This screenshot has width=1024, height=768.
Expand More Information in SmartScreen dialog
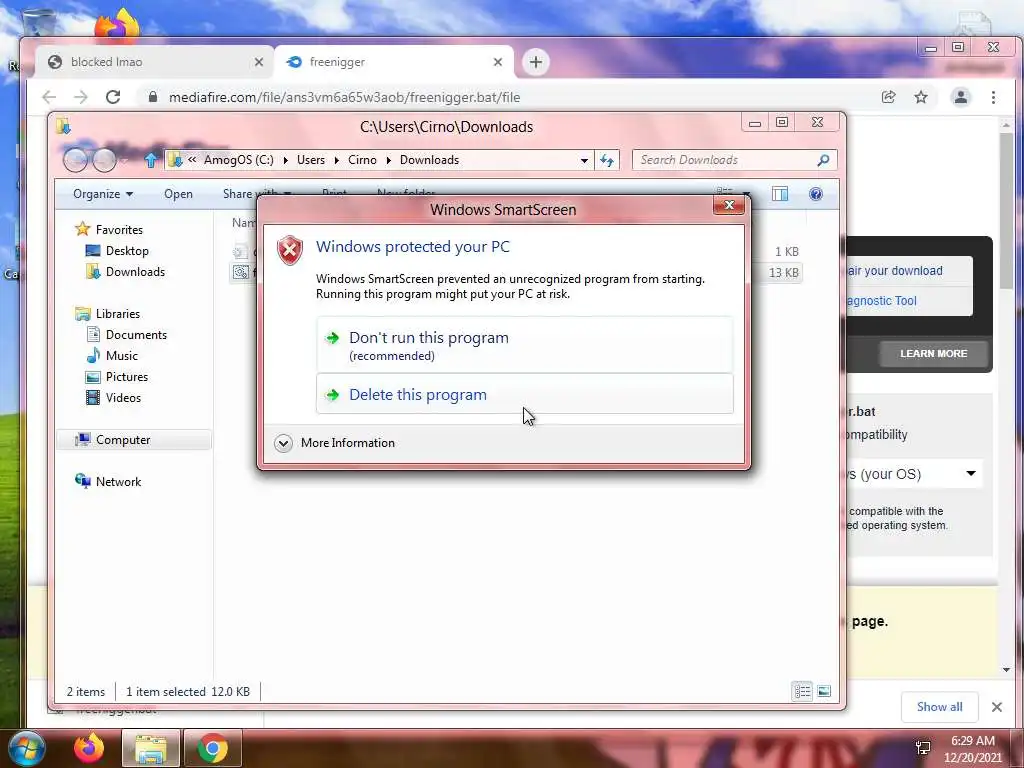pos(335,443)
